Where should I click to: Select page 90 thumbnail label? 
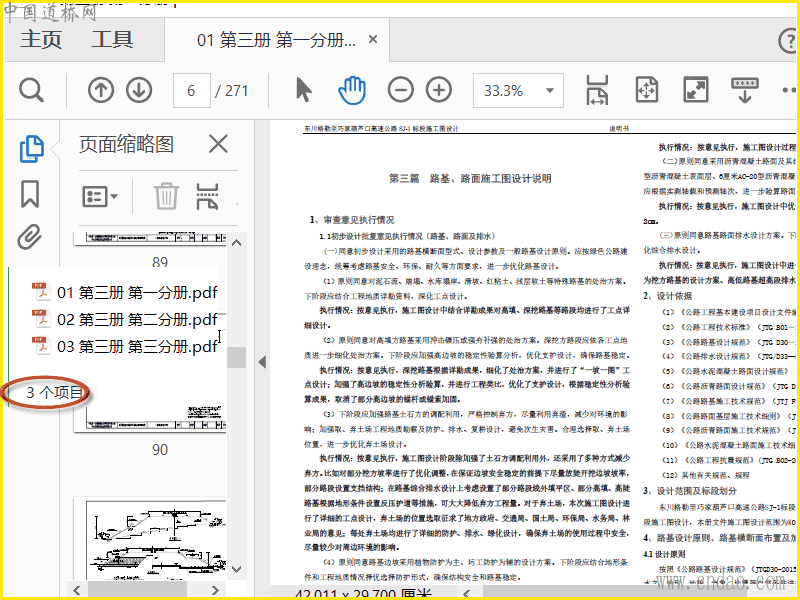pos(160,449)
